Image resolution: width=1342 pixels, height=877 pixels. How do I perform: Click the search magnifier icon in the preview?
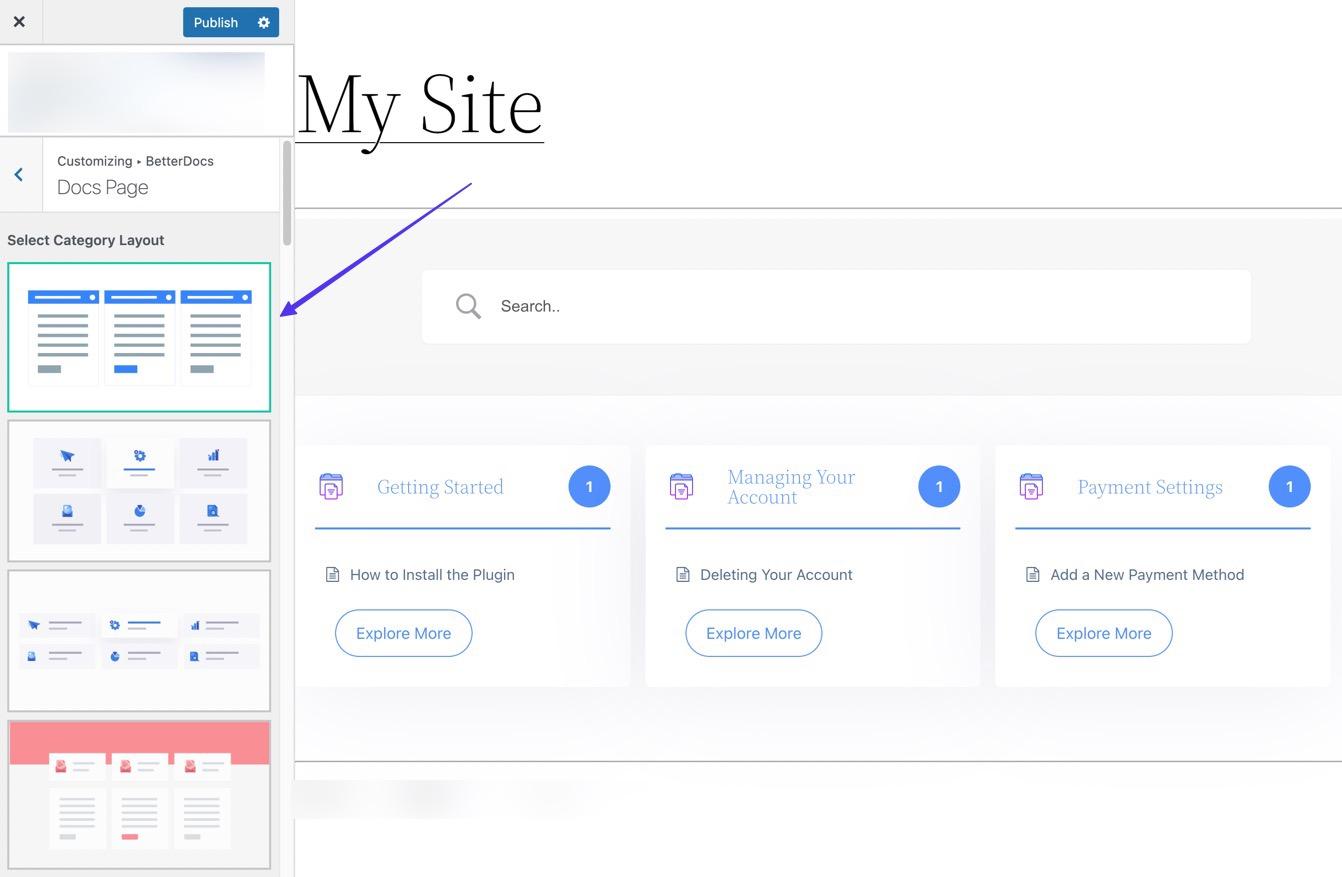coord(467,304)
